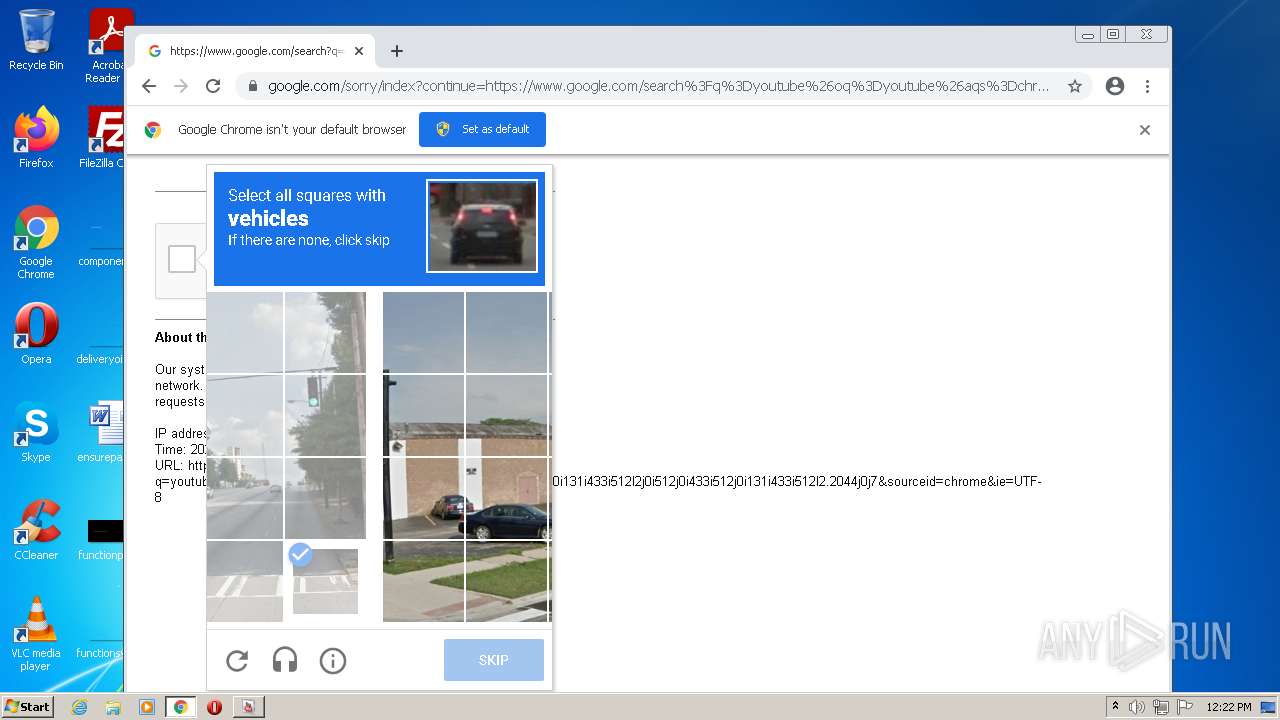The image size is (1280, 720).
Task: Open Acrobat Reader desktop shortcut
Action: coord(108,46)
